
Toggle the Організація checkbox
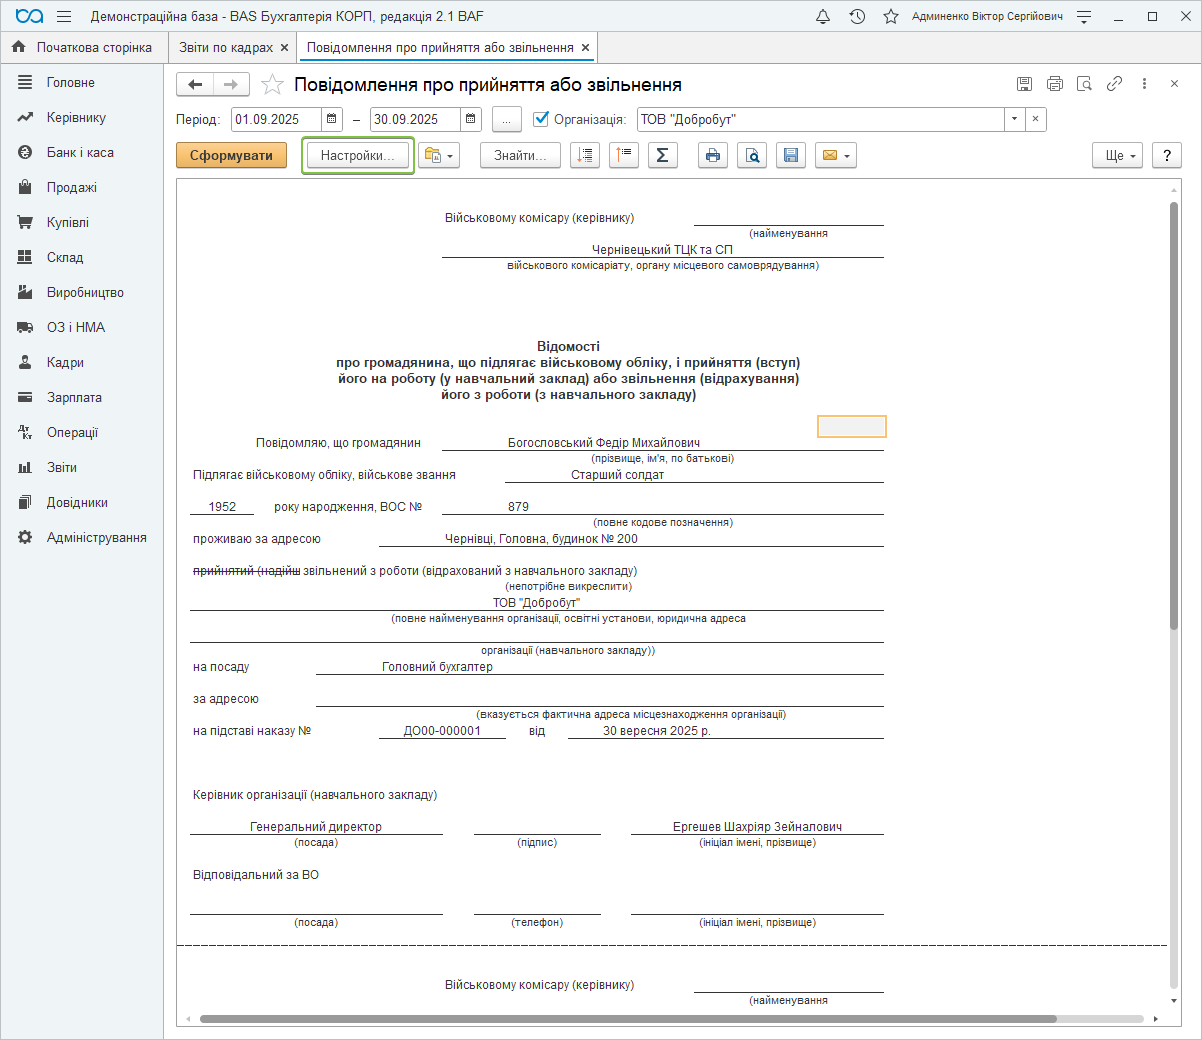click(x=541, y=119)
